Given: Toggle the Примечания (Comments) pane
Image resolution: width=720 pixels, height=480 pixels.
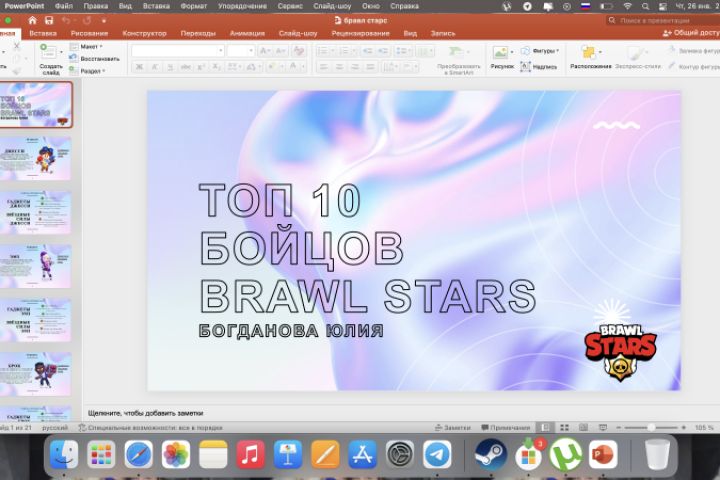Looking at the screenshot, I should click(506, 428).
